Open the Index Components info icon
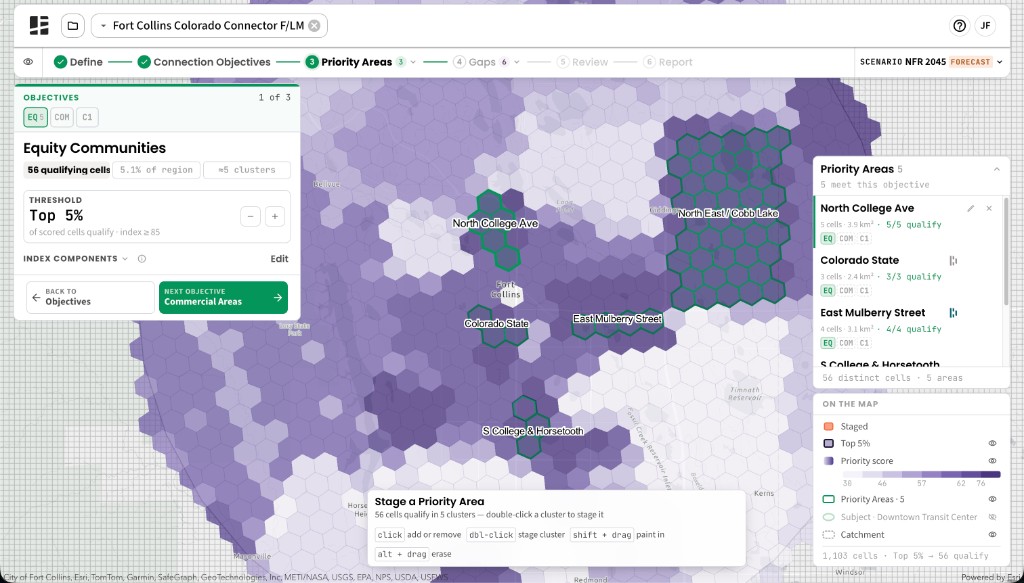Image resolution: width=1024 pixels, height=583 pixels. pos(142,259)
